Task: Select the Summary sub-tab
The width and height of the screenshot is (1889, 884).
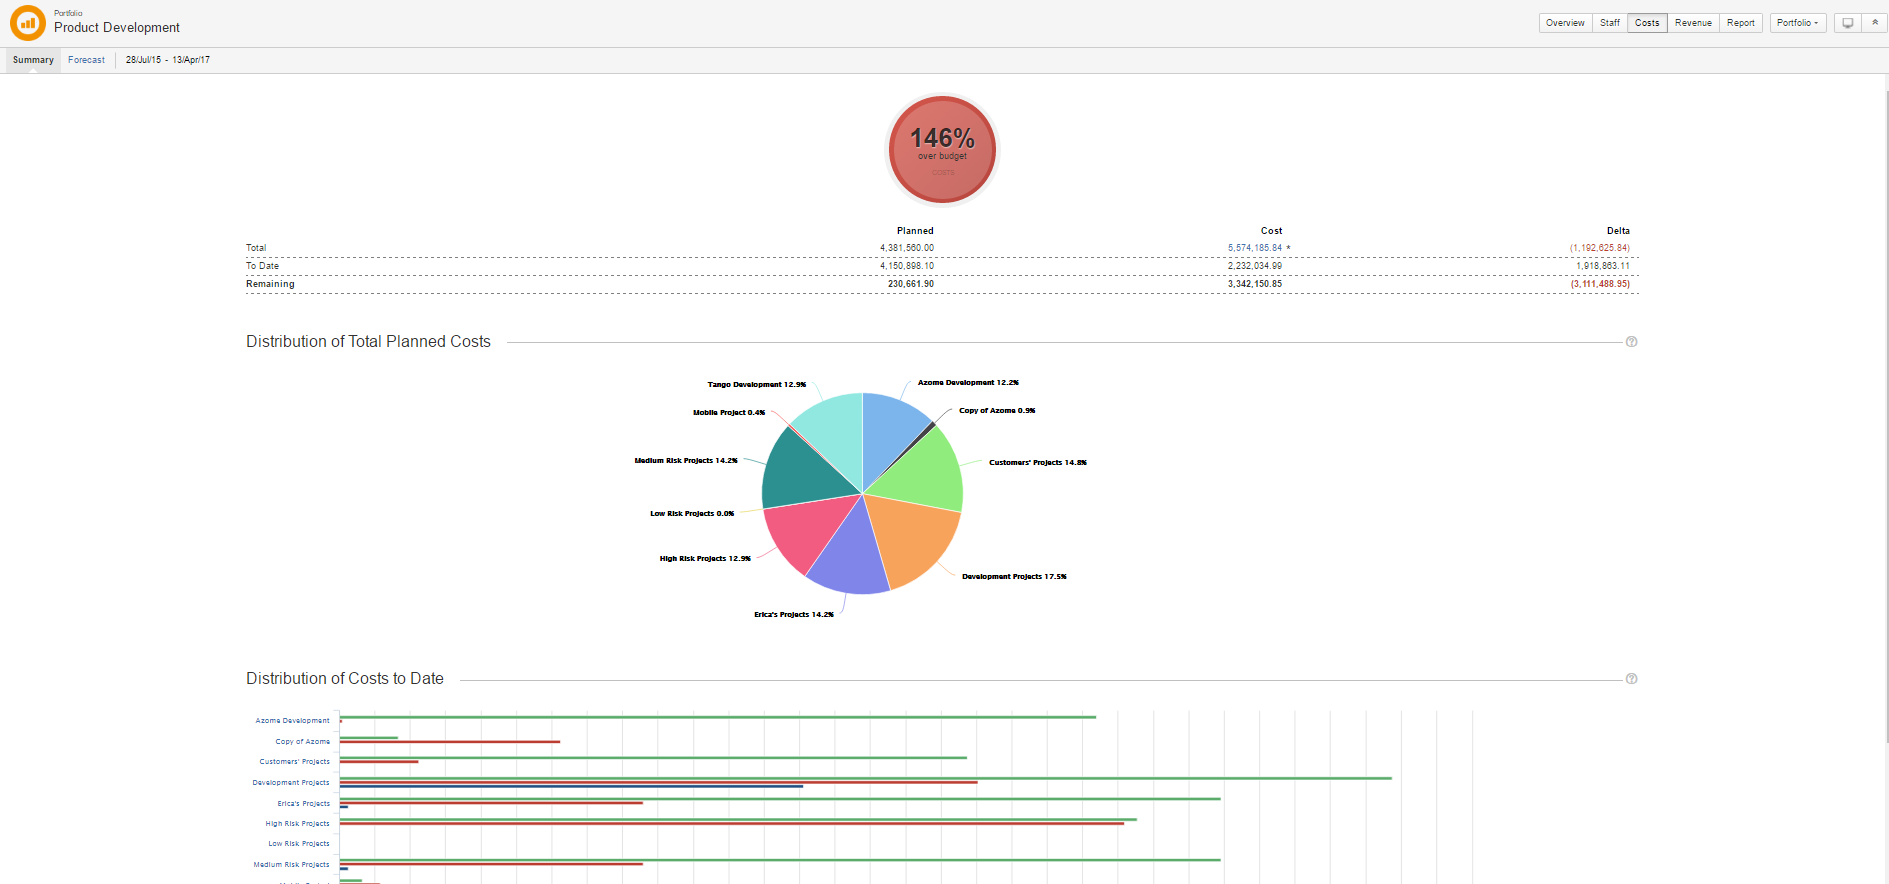Action: tap(33, 60)
